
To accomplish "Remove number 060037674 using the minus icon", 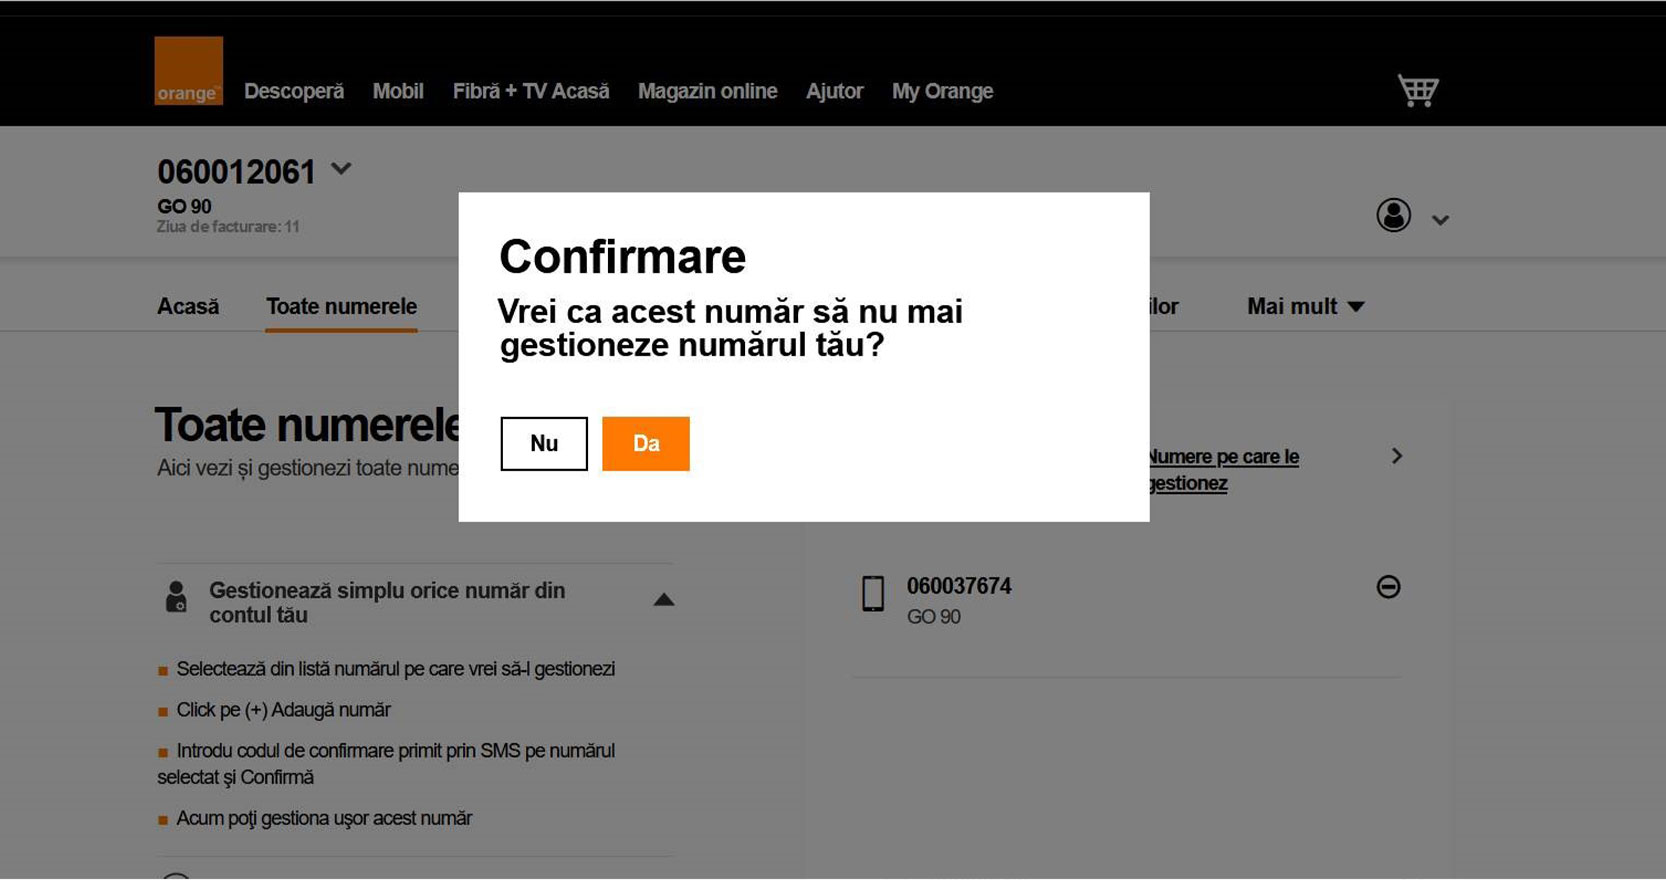I will tap(1388, 587).
